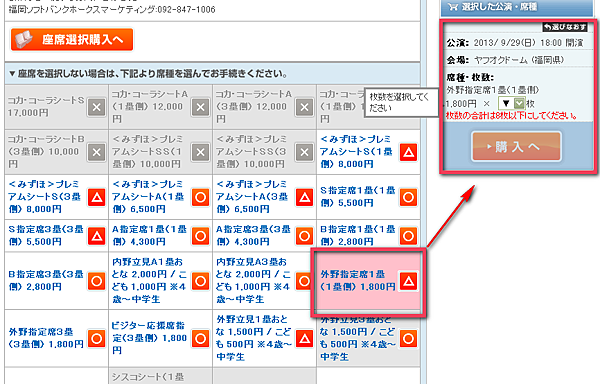The image size is (600, 384).
Task: Click 会場 ヤフオクドーム(福岡県) text
Action: 505,60
